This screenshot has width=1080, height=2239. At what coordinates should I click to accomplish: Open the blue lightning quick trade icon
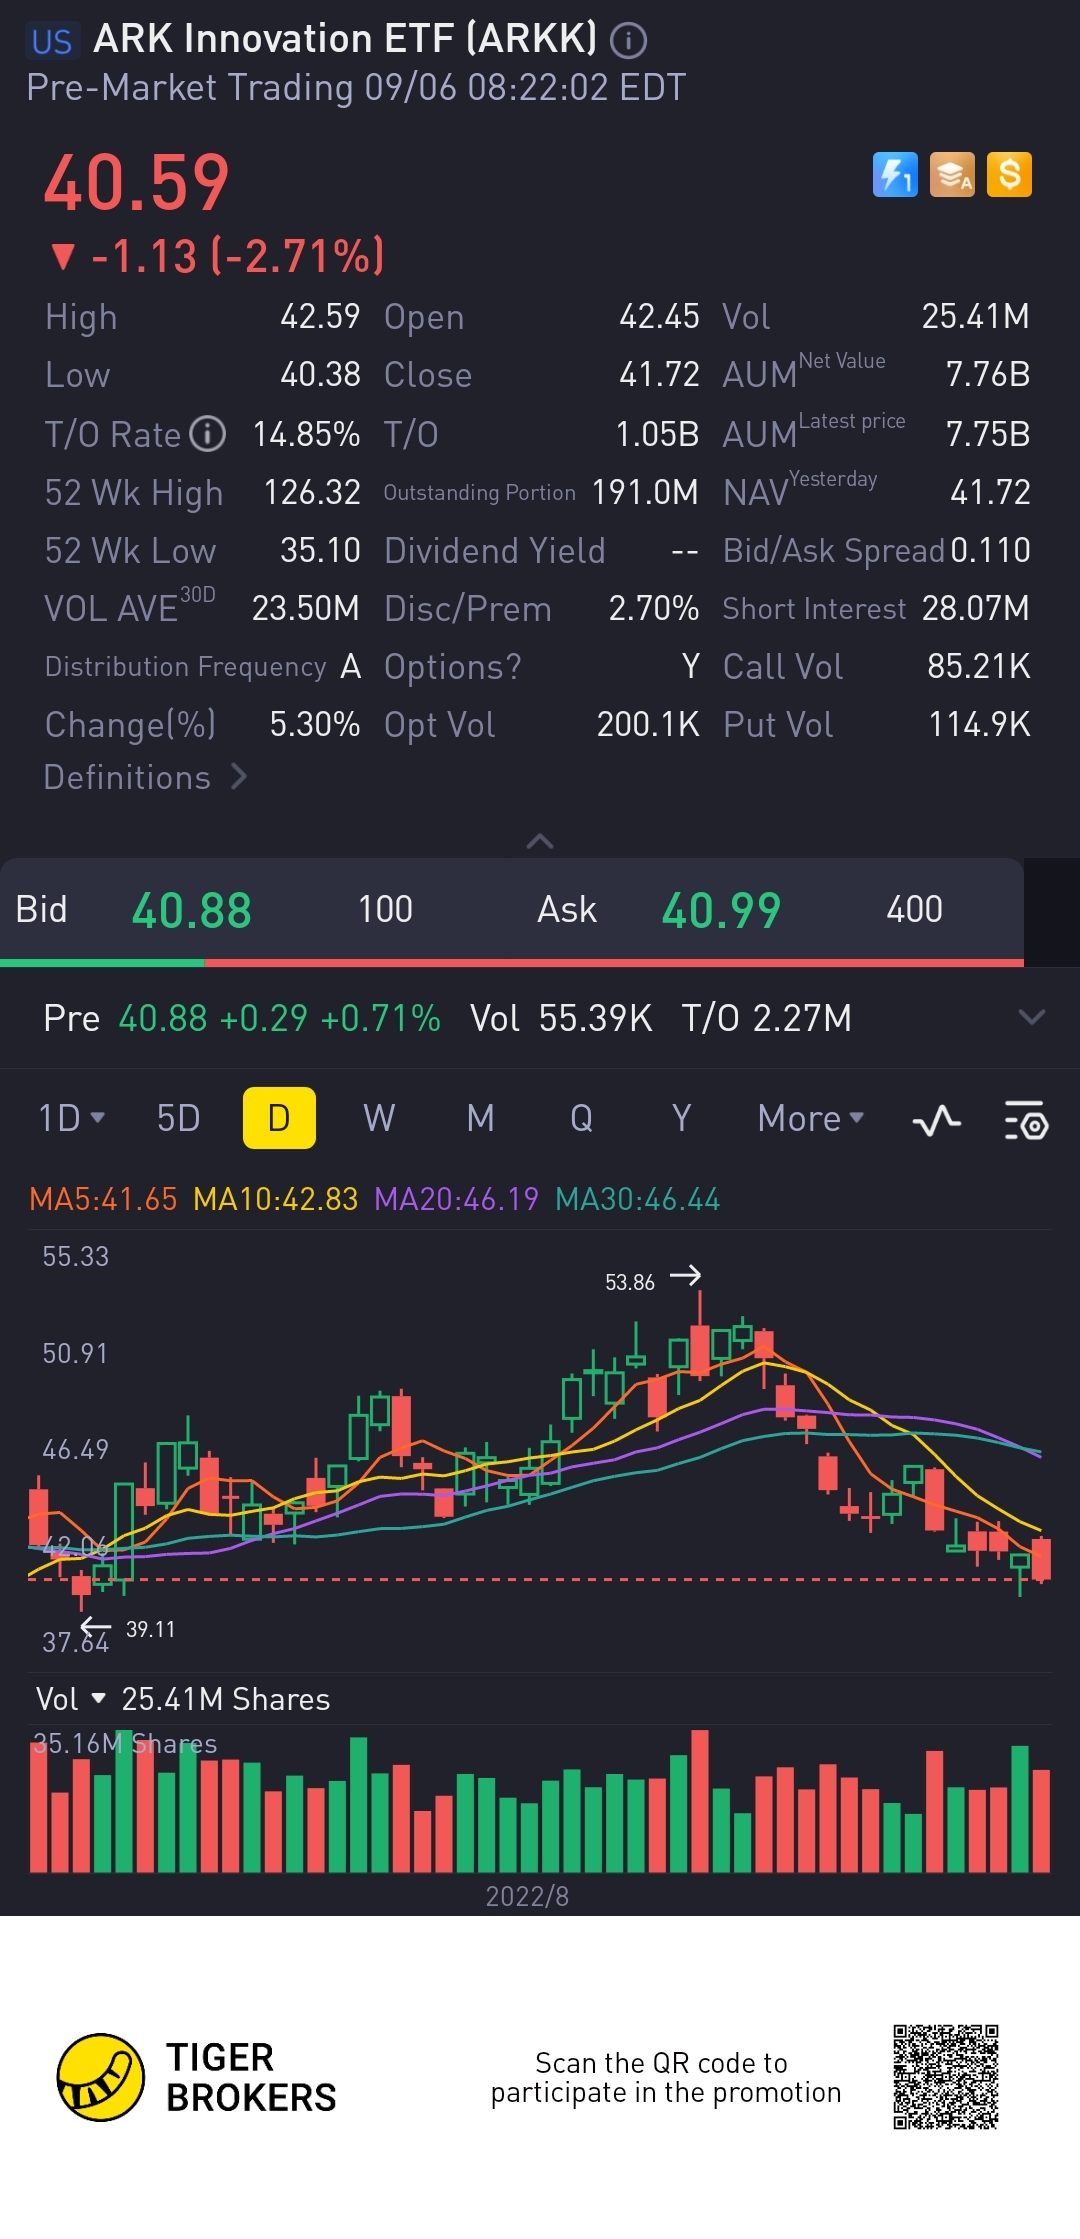(x=895, y=175)
